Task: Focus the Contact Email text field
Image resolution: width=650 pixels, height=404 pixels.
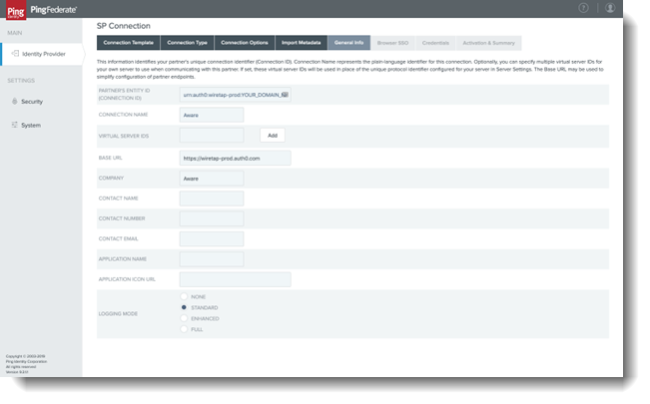Action: pyautogui.click(x=211, y=239)
